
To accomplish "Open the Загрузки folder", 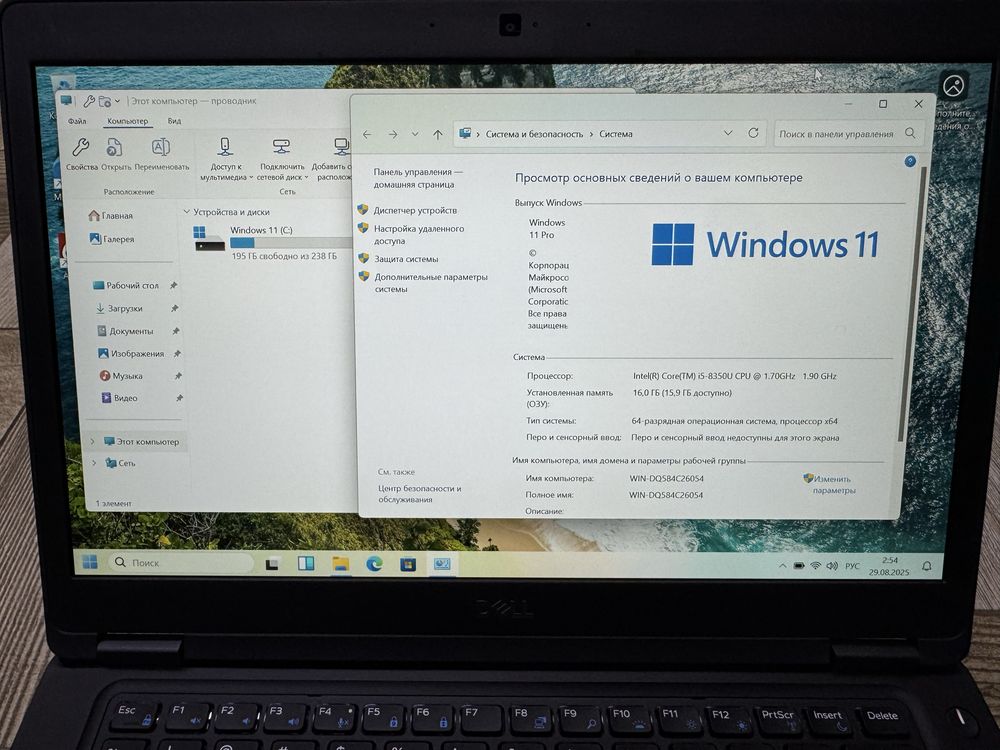I will [119, 308].
